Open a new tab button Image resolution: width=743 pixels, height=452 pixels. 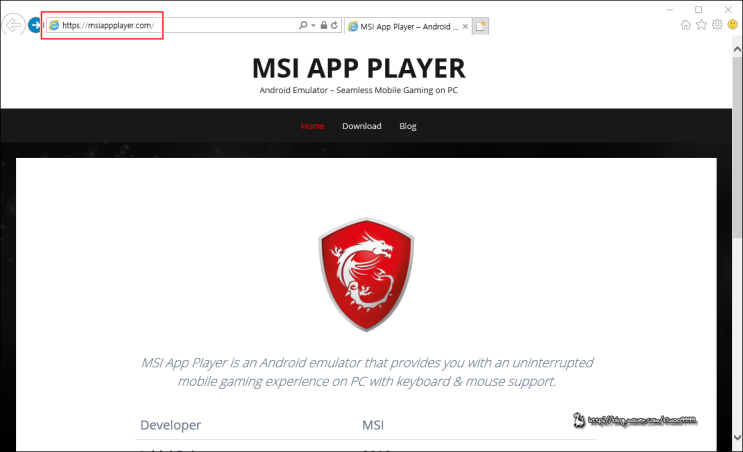480,26
